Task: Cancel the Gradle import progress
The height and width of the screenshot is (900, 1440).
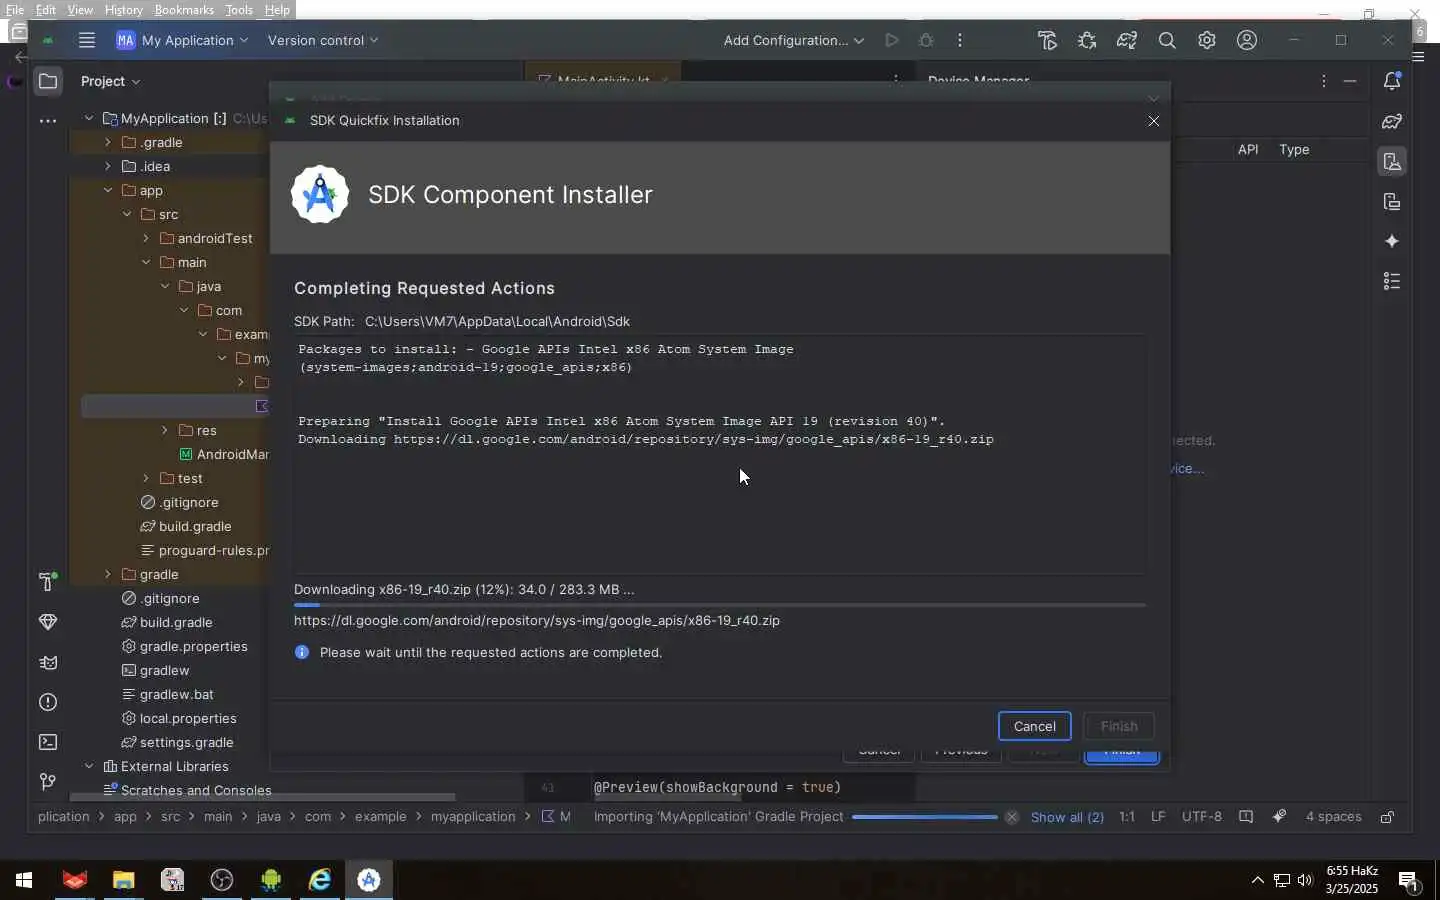Action: 1012,817
